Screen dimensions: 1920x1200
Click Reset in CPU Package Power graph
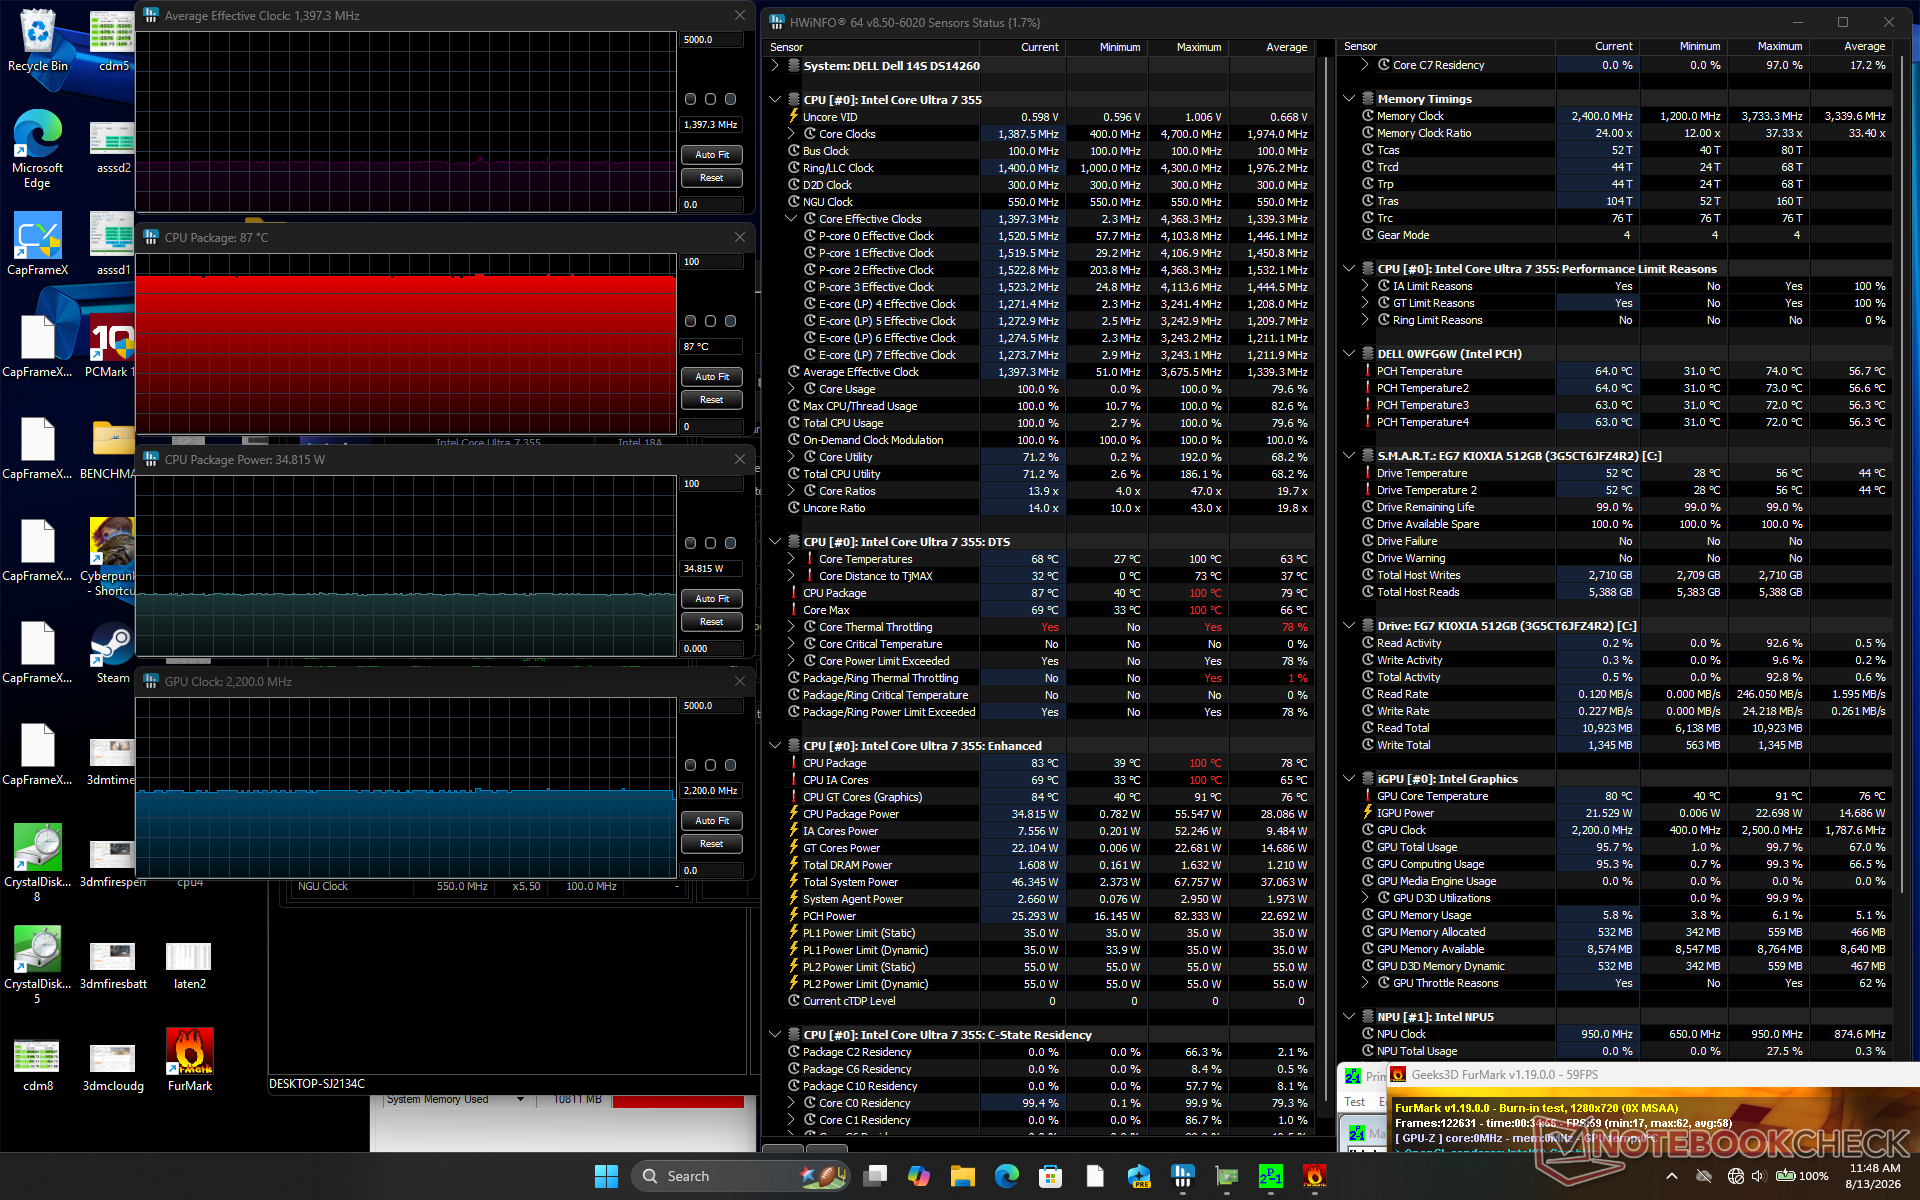coord(712,622)
